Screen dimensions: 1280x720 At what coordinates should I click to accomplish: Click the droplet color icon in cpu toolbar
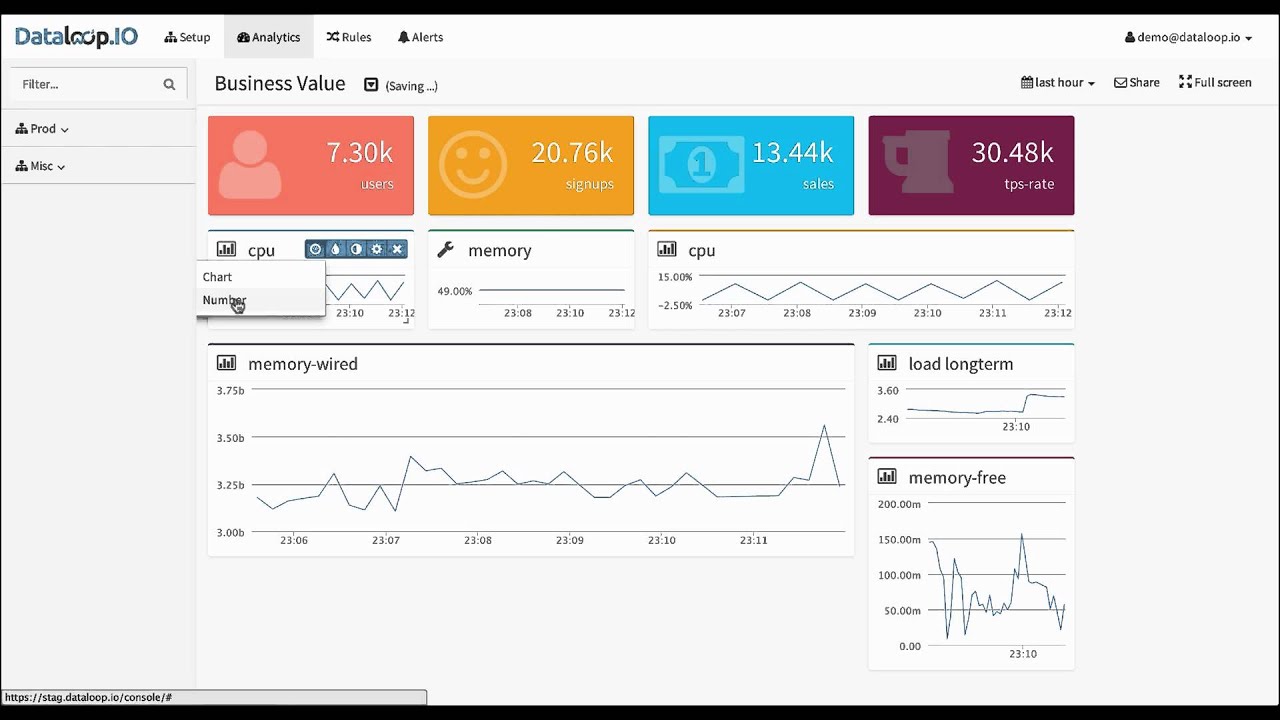pyautogui.click(x=336, y=249)
